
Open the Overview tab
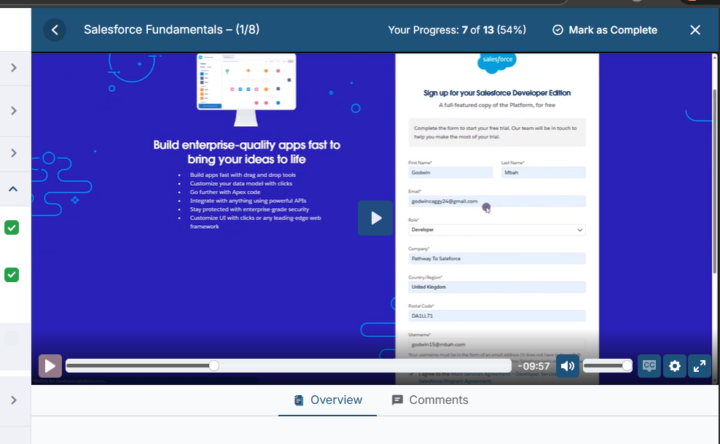pyautogui.click(x=328, y=400)
